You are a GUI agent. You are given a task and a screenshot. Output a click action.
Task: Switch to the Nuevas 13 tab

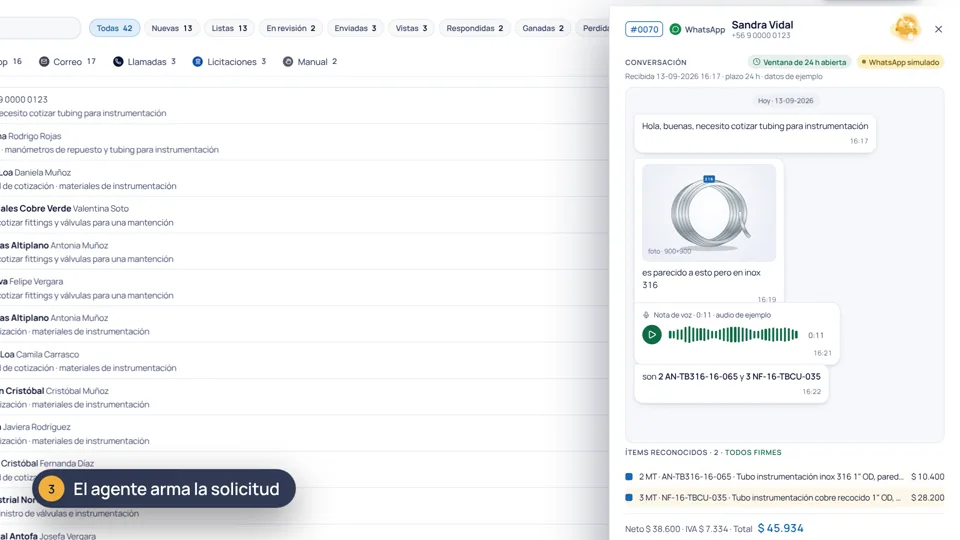pyautogui.click(x=171, y=28)
